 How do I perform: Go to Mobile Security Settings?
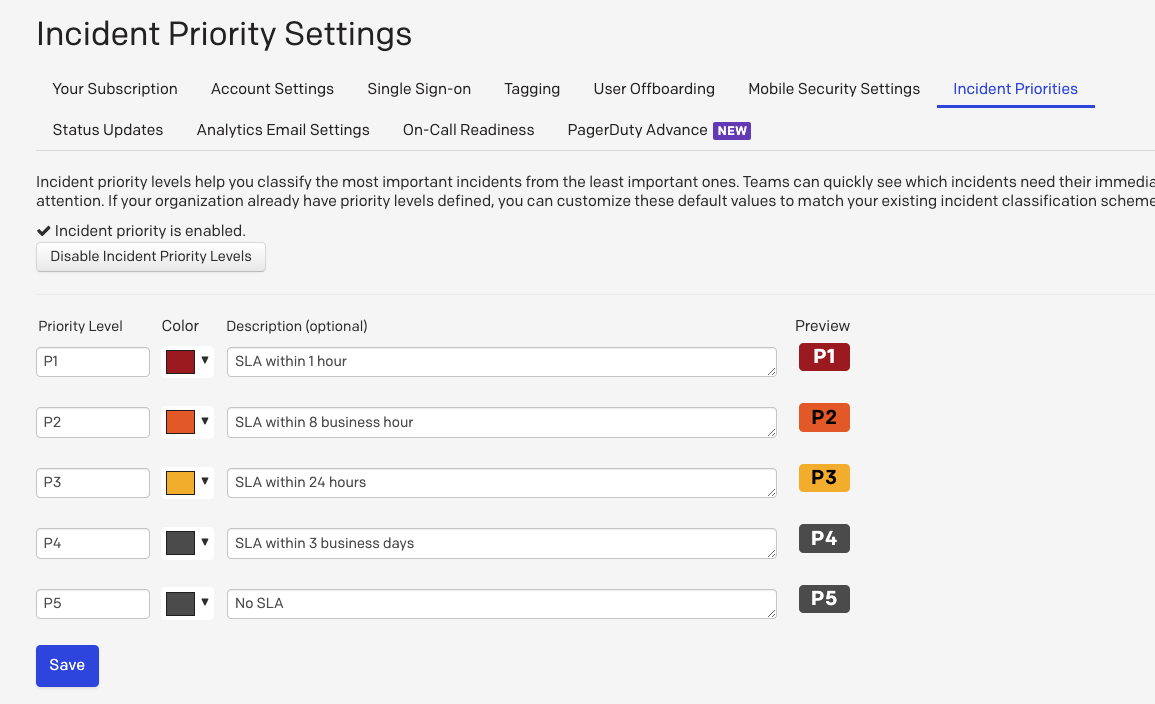pos(833,89)
